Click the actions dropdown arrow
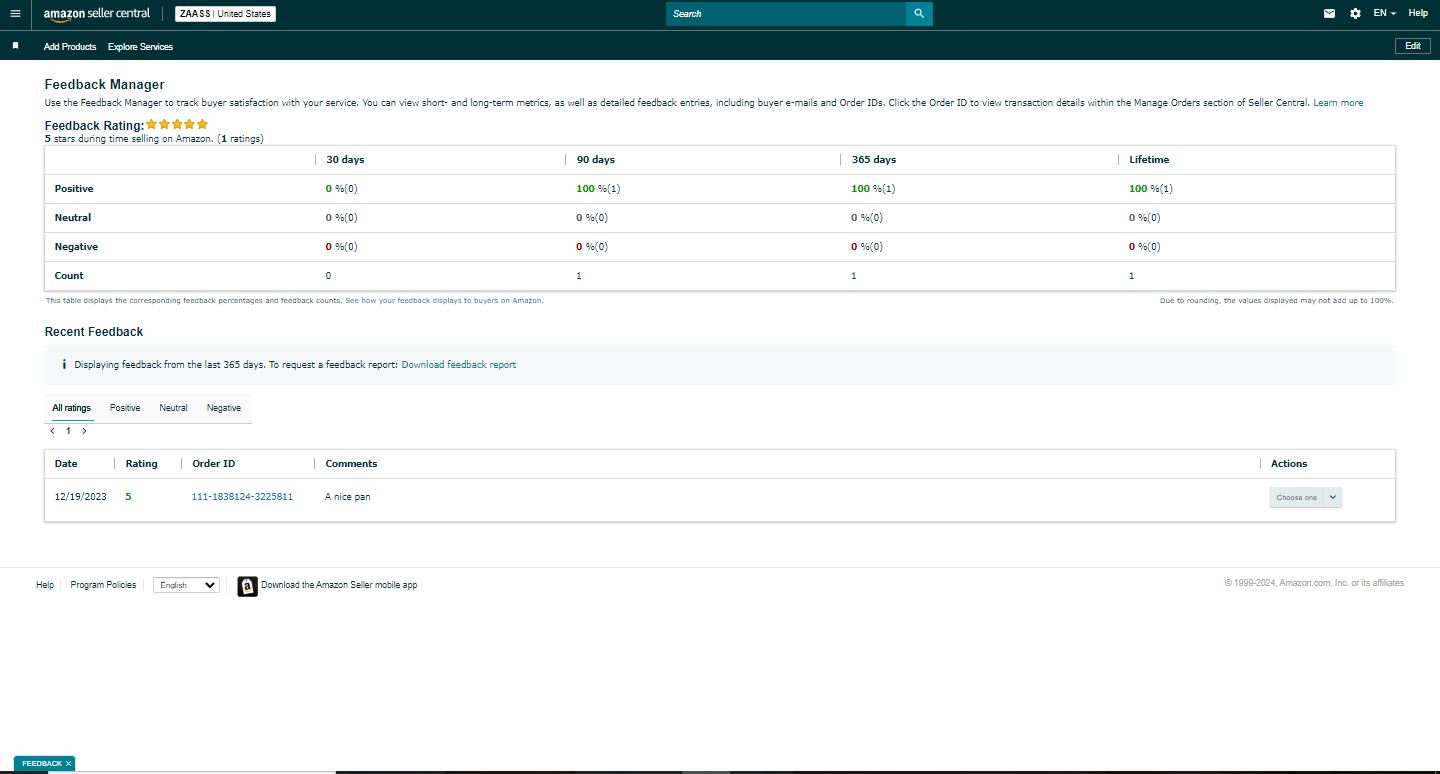 [1333, 497]
